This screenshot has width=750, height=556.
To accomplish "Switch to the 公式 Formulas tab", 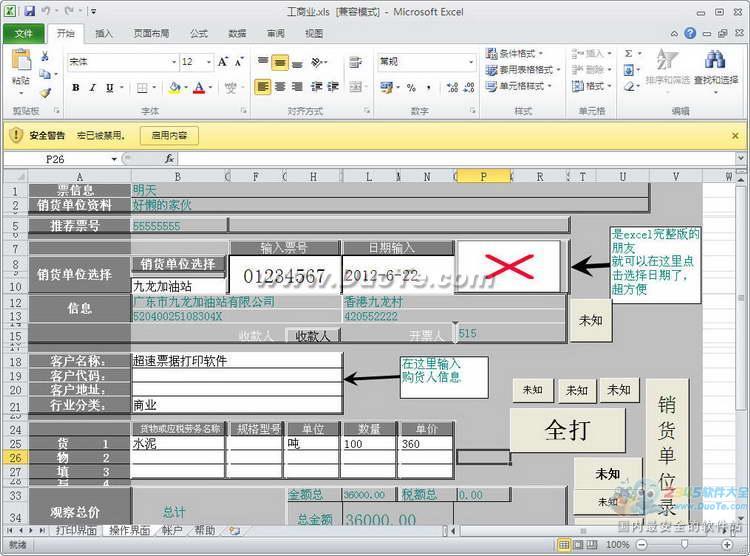I will (x=199, y=33).
